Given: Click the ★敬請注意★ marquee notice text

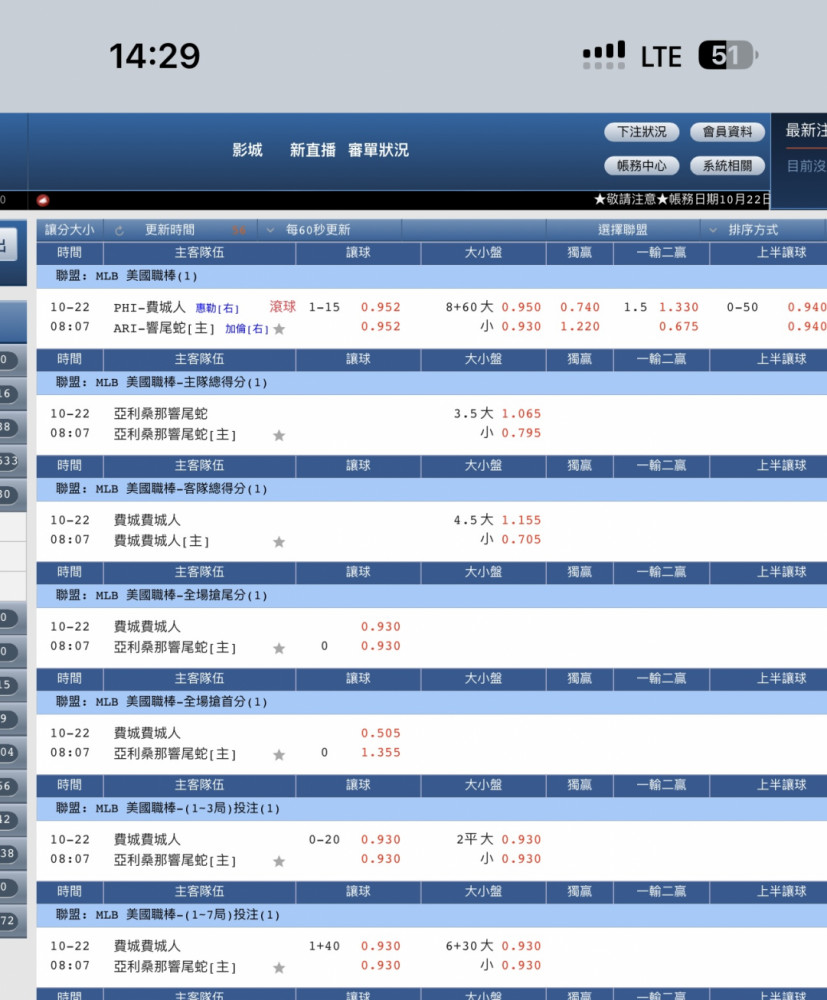Looking at the screenshot, I should tap(682, 200).
